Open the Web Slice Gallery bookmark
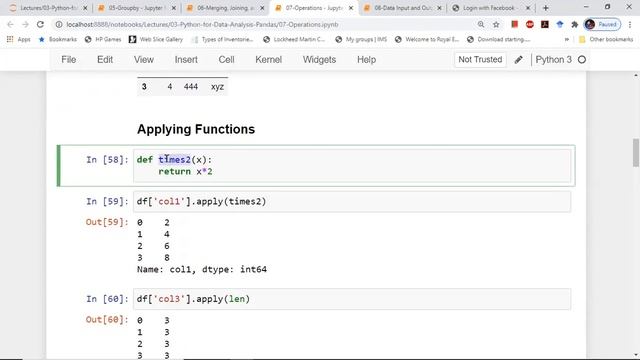Screen dimensions: 640x360 pos(156,40)
